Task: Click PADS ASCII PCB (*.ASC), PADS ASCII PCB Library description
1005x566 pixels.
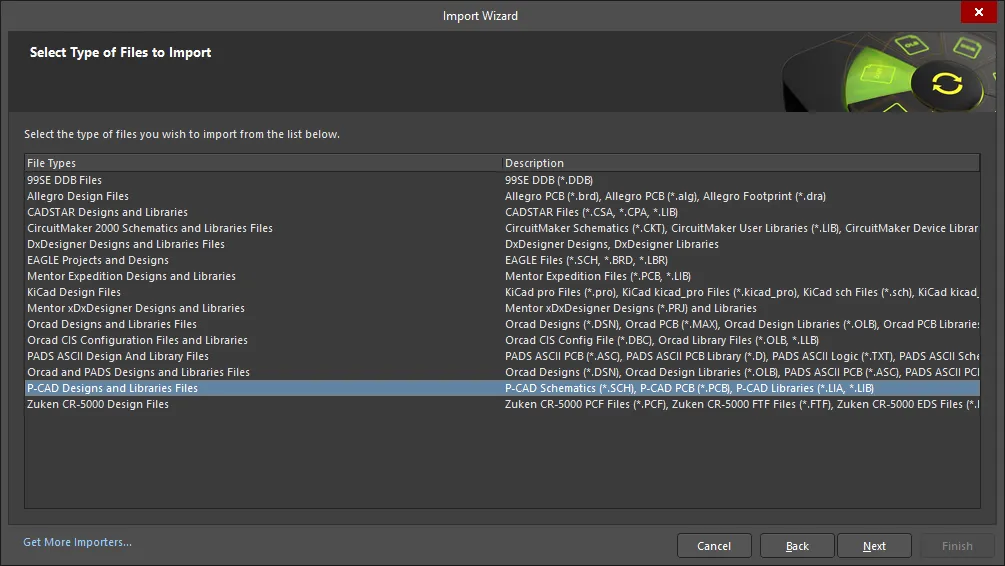Action: [x=742, y=356]
